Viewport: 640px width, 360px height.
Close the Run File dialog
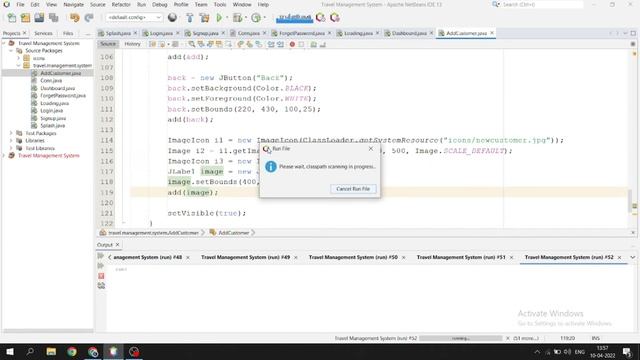[x=371, y=149]
